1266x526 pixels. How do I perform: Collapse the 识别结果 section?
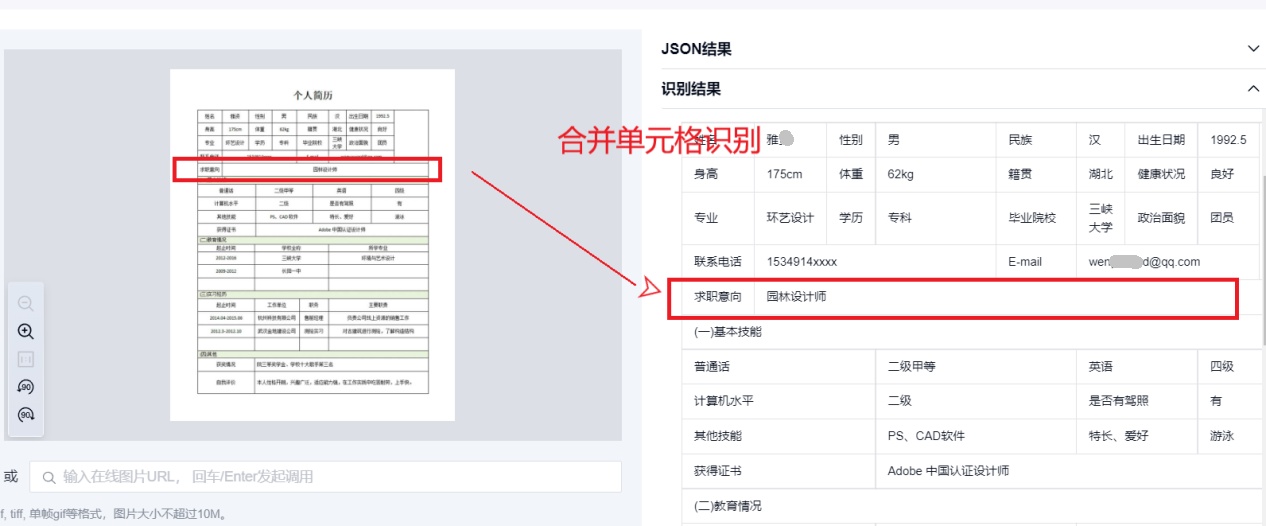pyautogui.click(x=1253, y=89)
